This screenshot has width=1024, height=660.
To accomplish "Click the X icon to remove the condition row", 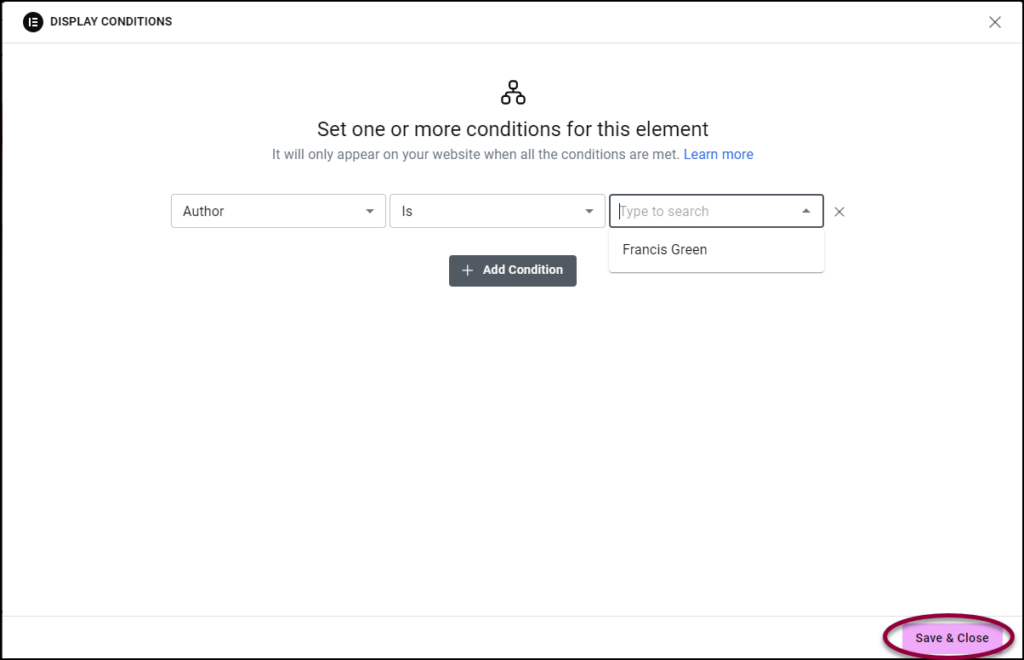I will pyautogui.click(x=839, y=211).
